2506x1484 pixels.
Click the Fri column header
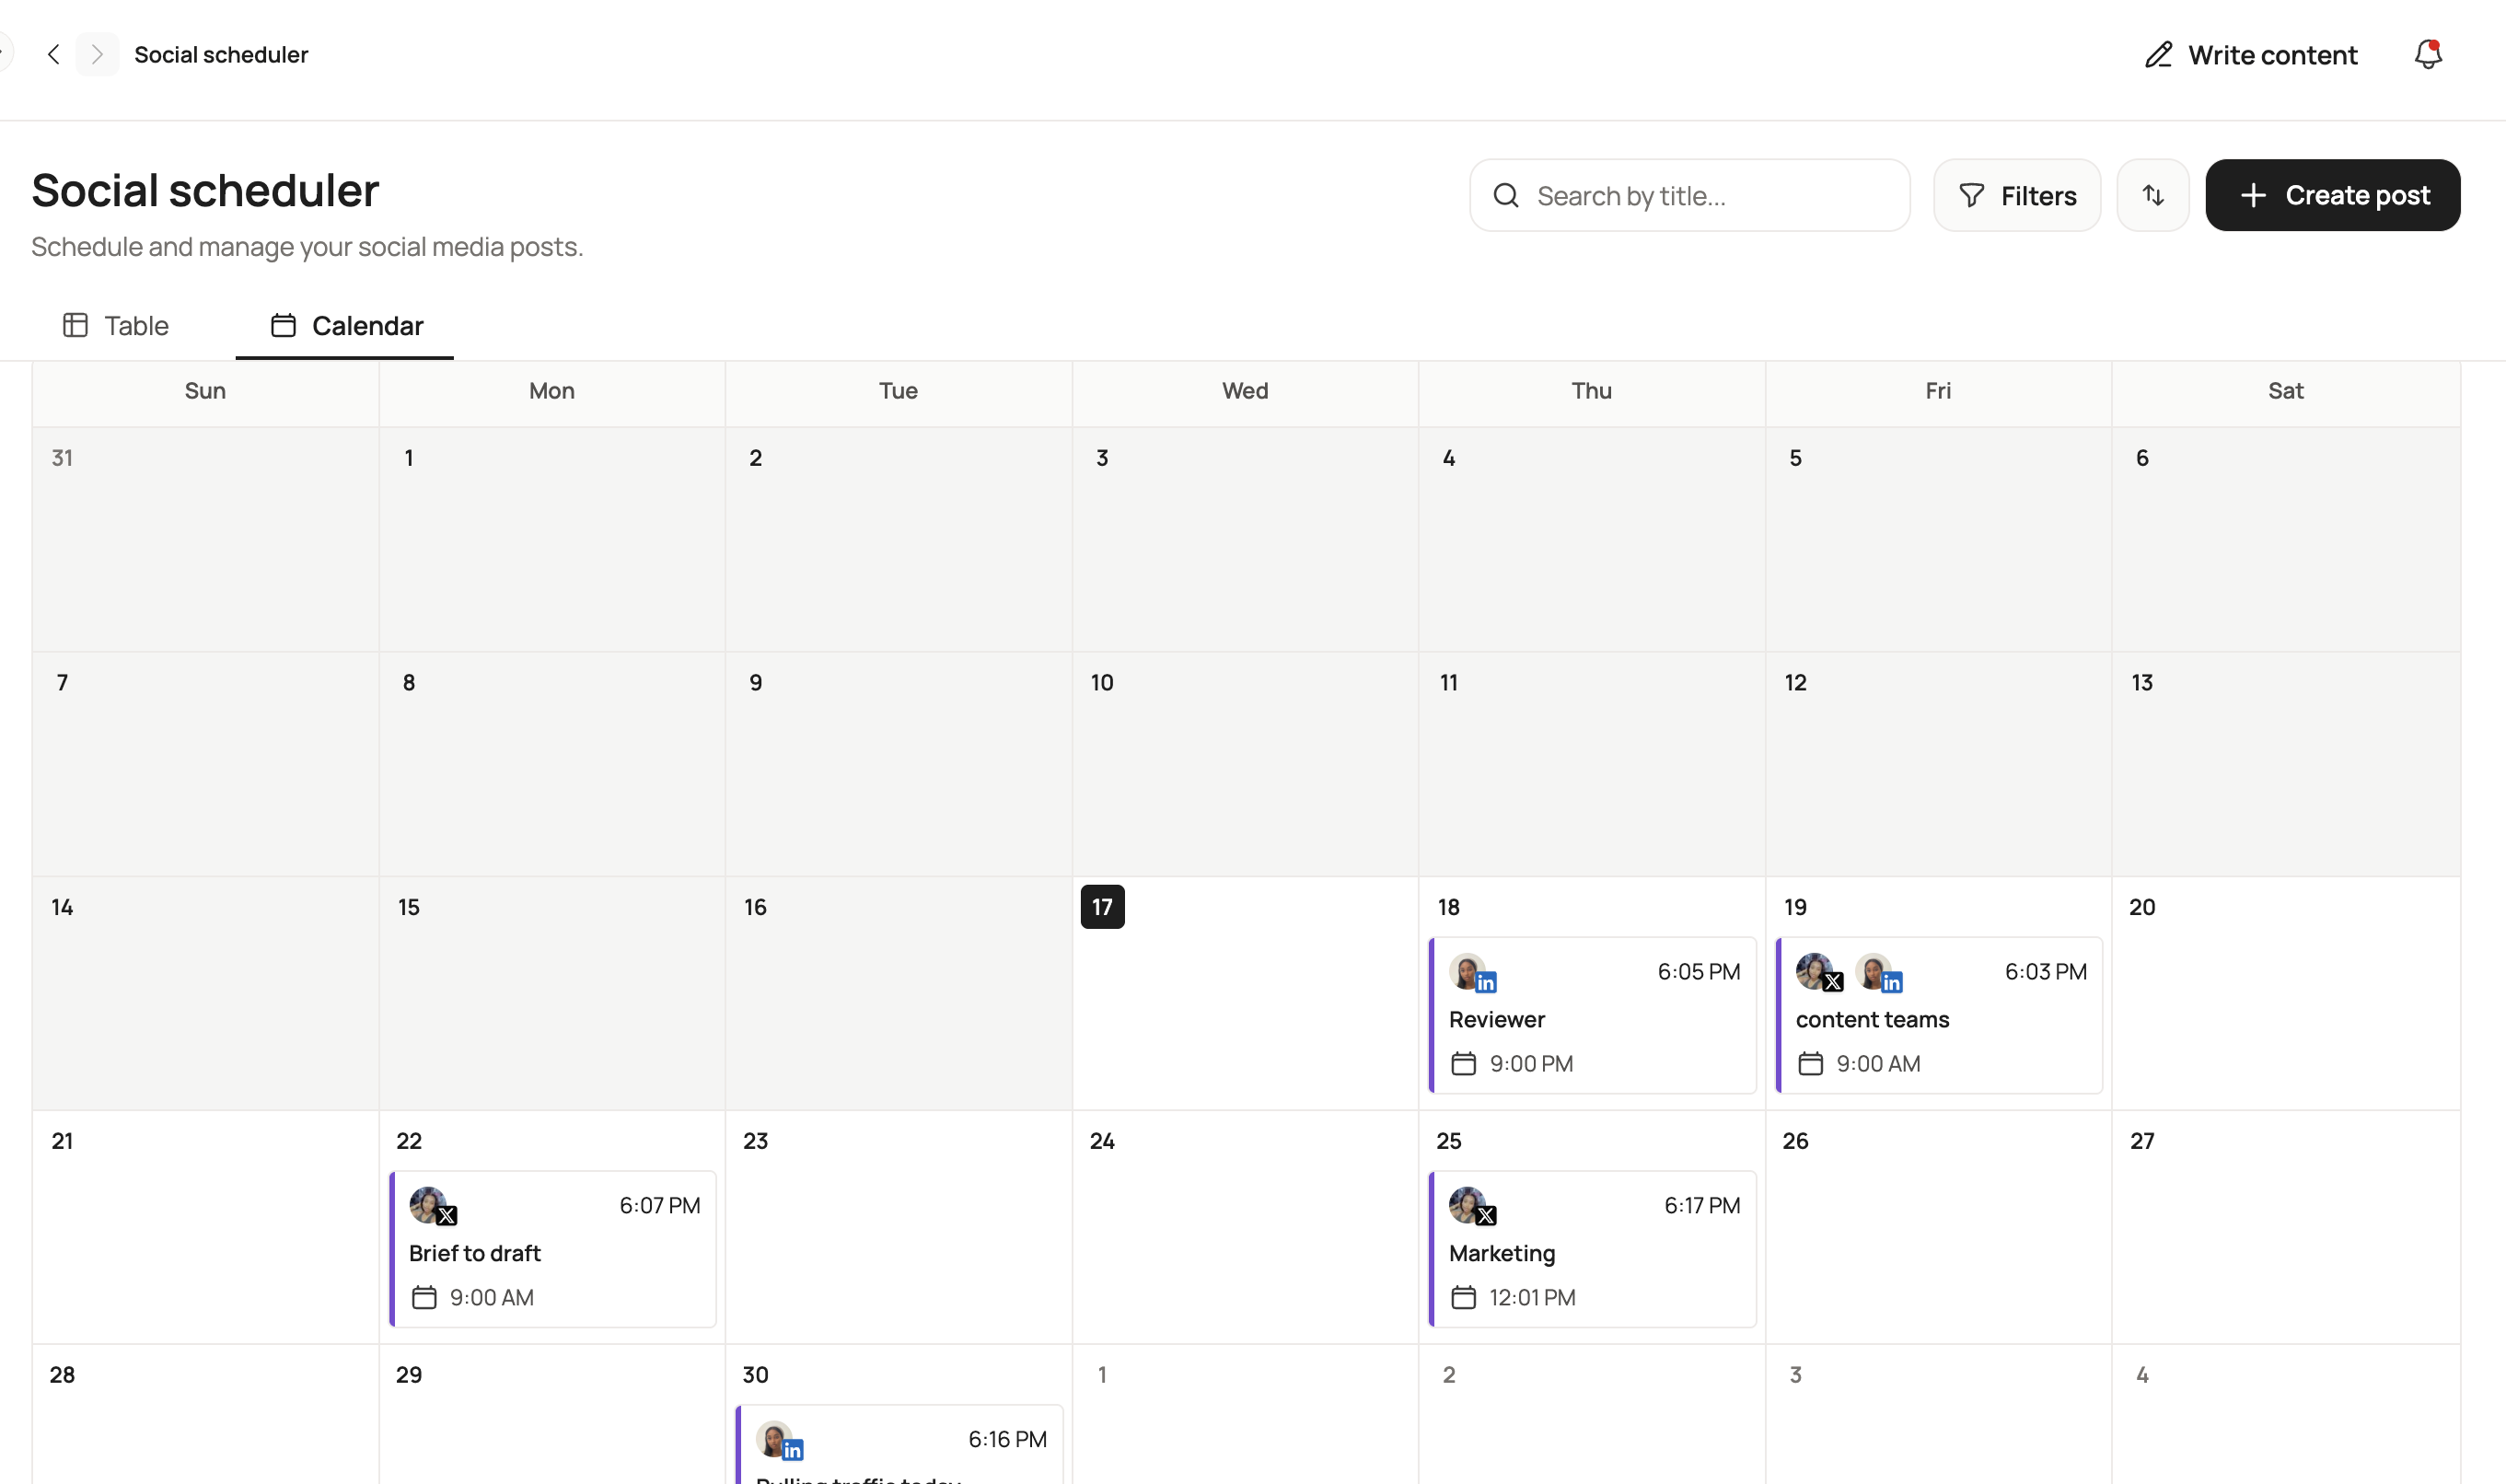[x=1938, y=391]
